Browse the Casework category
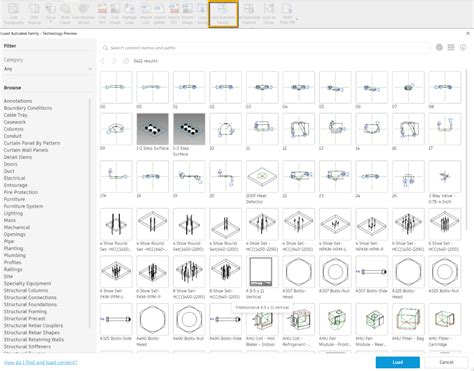 15,122
